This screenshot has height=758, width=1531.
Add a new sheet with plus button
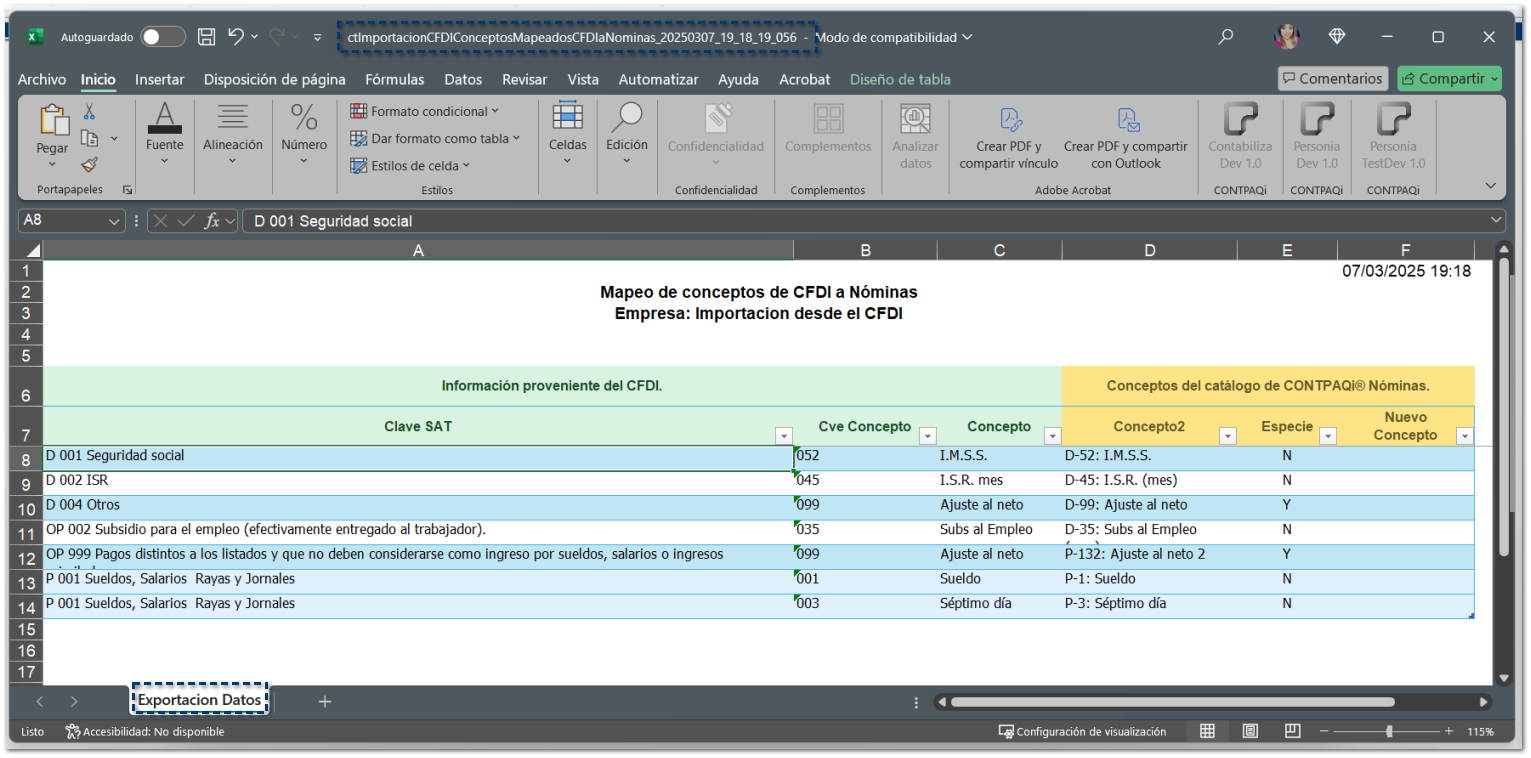coord(325,701)
